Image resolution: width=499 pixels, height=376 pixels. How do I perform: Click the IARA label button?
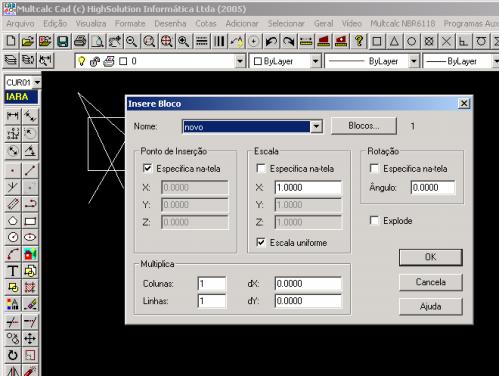(x=21, y=97)
